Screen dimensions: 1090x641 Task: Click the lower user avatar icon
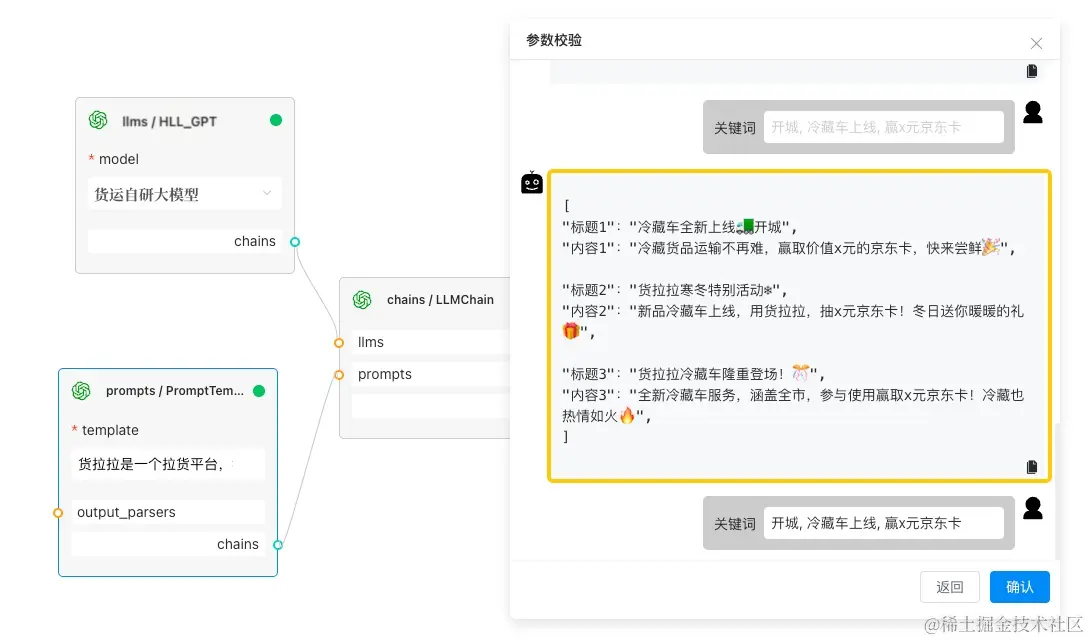point(1033,508)
